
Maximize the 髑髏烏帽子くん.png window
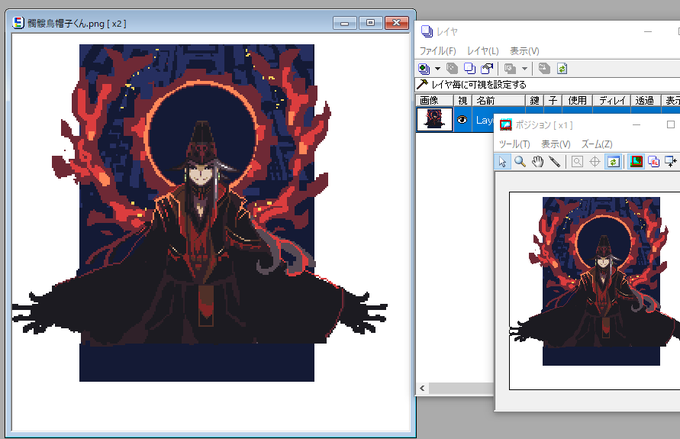coord(370,23)
